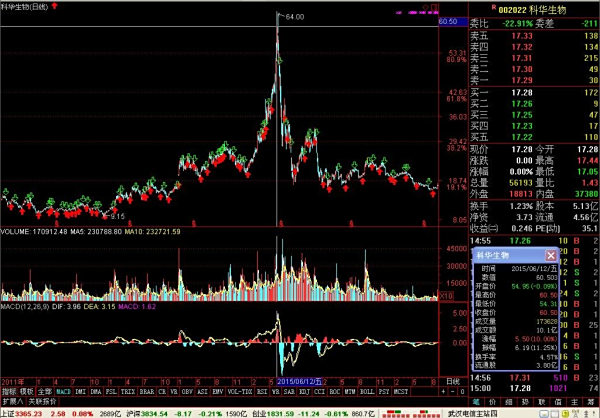Click the 14:56 trade row at 17.31
Screen dimensions: 600x418
(x=534, y=378)
